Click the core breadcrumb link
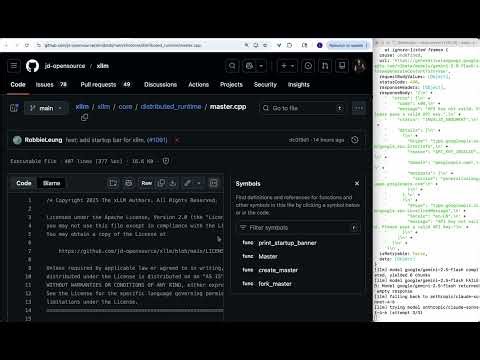480x360 pixels. point(125,107)
